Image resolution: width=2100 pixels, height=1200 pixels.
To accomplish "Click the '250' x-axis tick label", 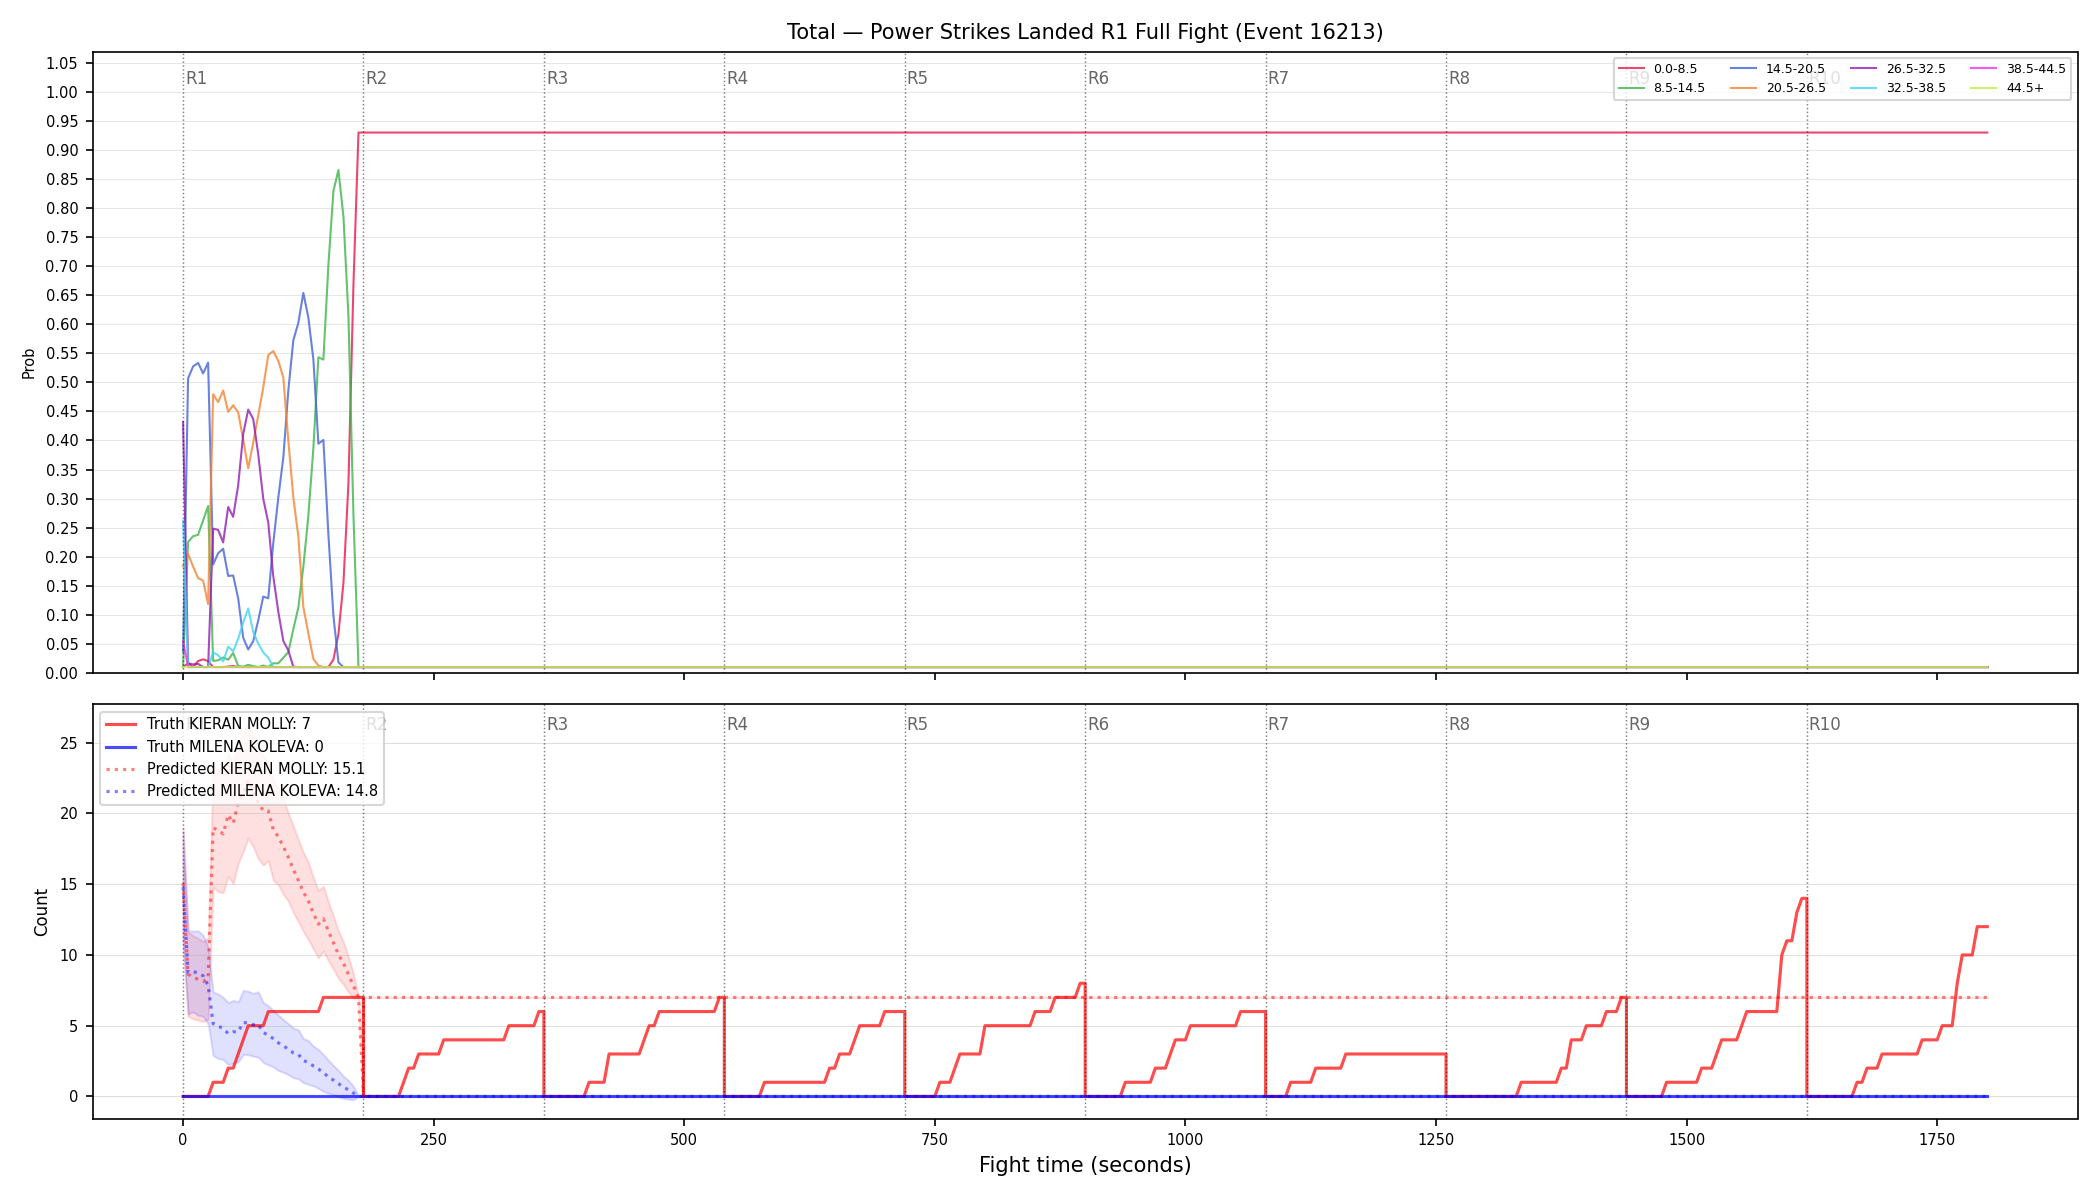I will [433, 1139].
